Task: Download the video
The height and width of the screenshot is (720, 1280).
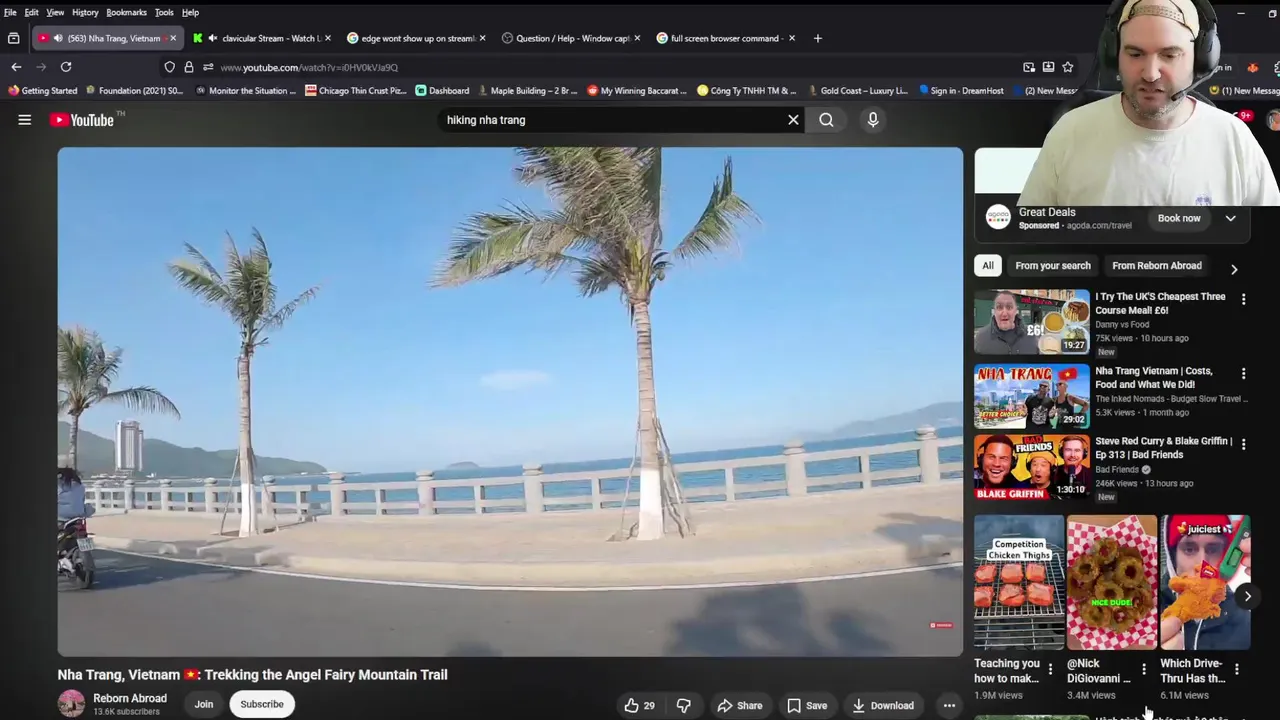Action: (x=883, y=705)
